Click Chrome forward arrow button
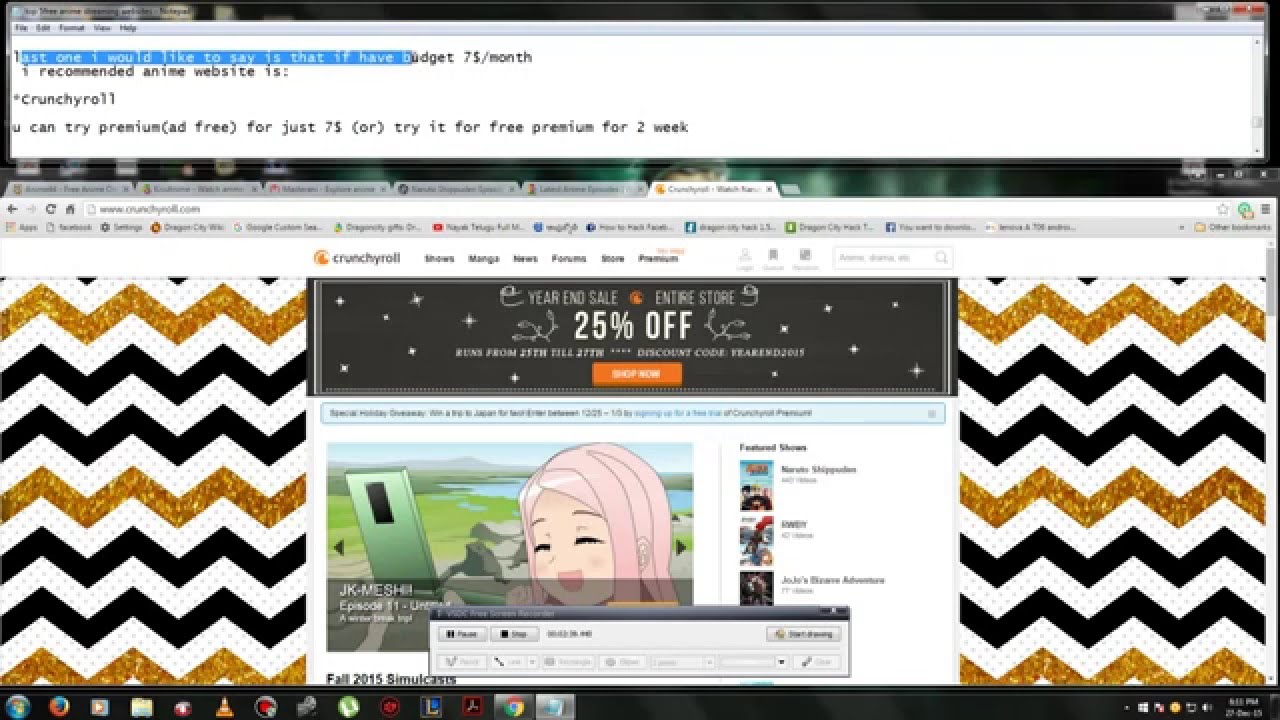 tap(31, 209)
